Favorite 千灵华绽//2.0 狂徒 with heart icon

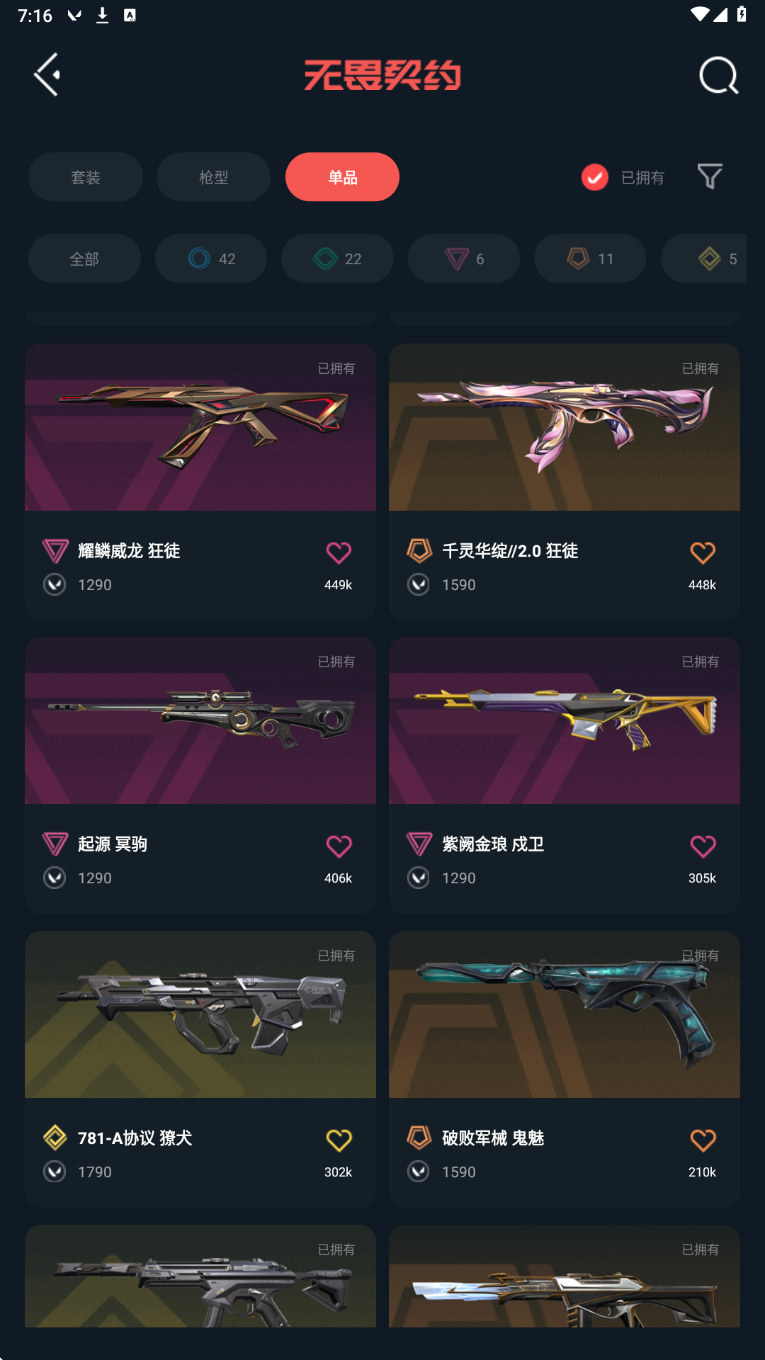tap(703, 552)
